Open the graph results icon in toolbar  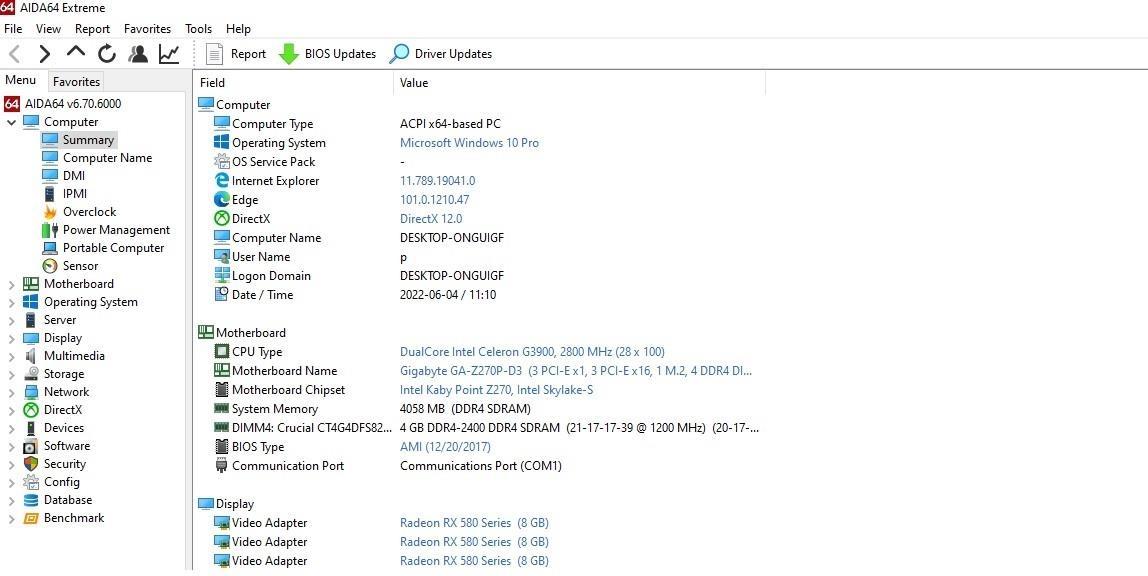coord(169,53)
